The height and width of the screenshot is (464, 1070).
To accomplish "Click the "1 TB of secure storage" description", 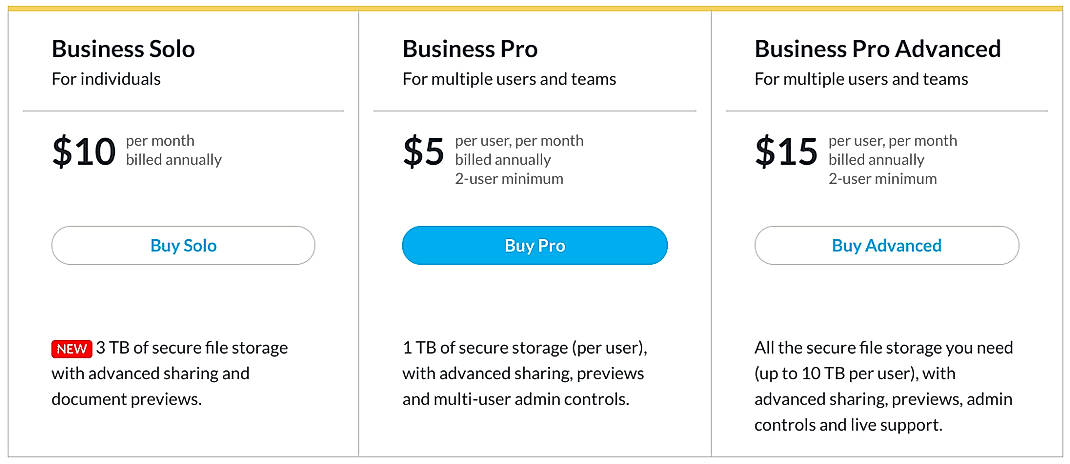I will pos(524,348).
